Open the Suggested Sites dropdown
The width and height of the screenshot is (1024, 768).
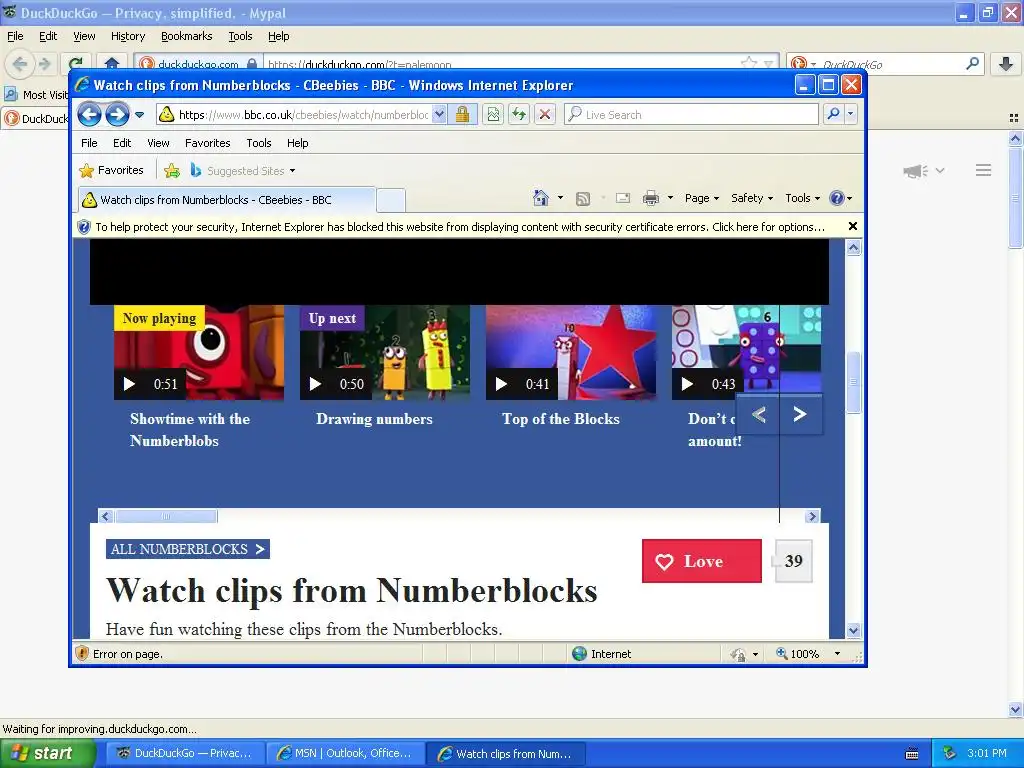point(243,170)
